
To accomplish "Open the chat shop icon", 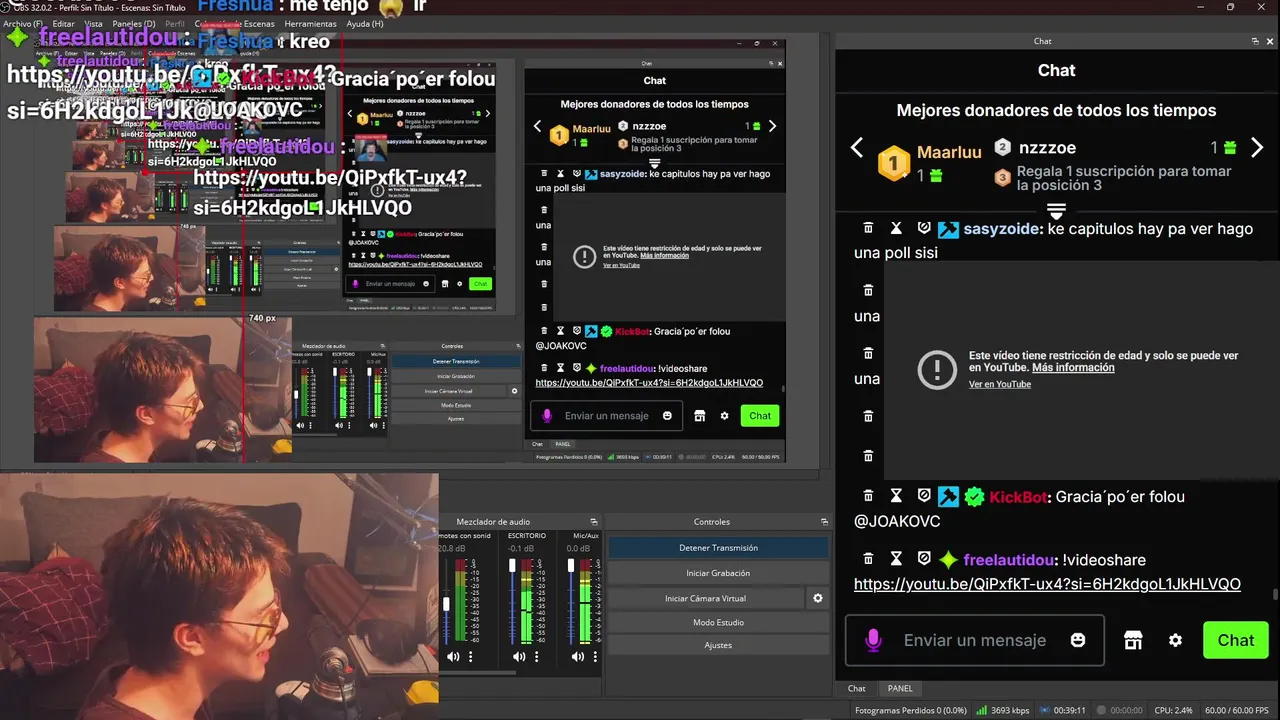I will point(1133,640).
